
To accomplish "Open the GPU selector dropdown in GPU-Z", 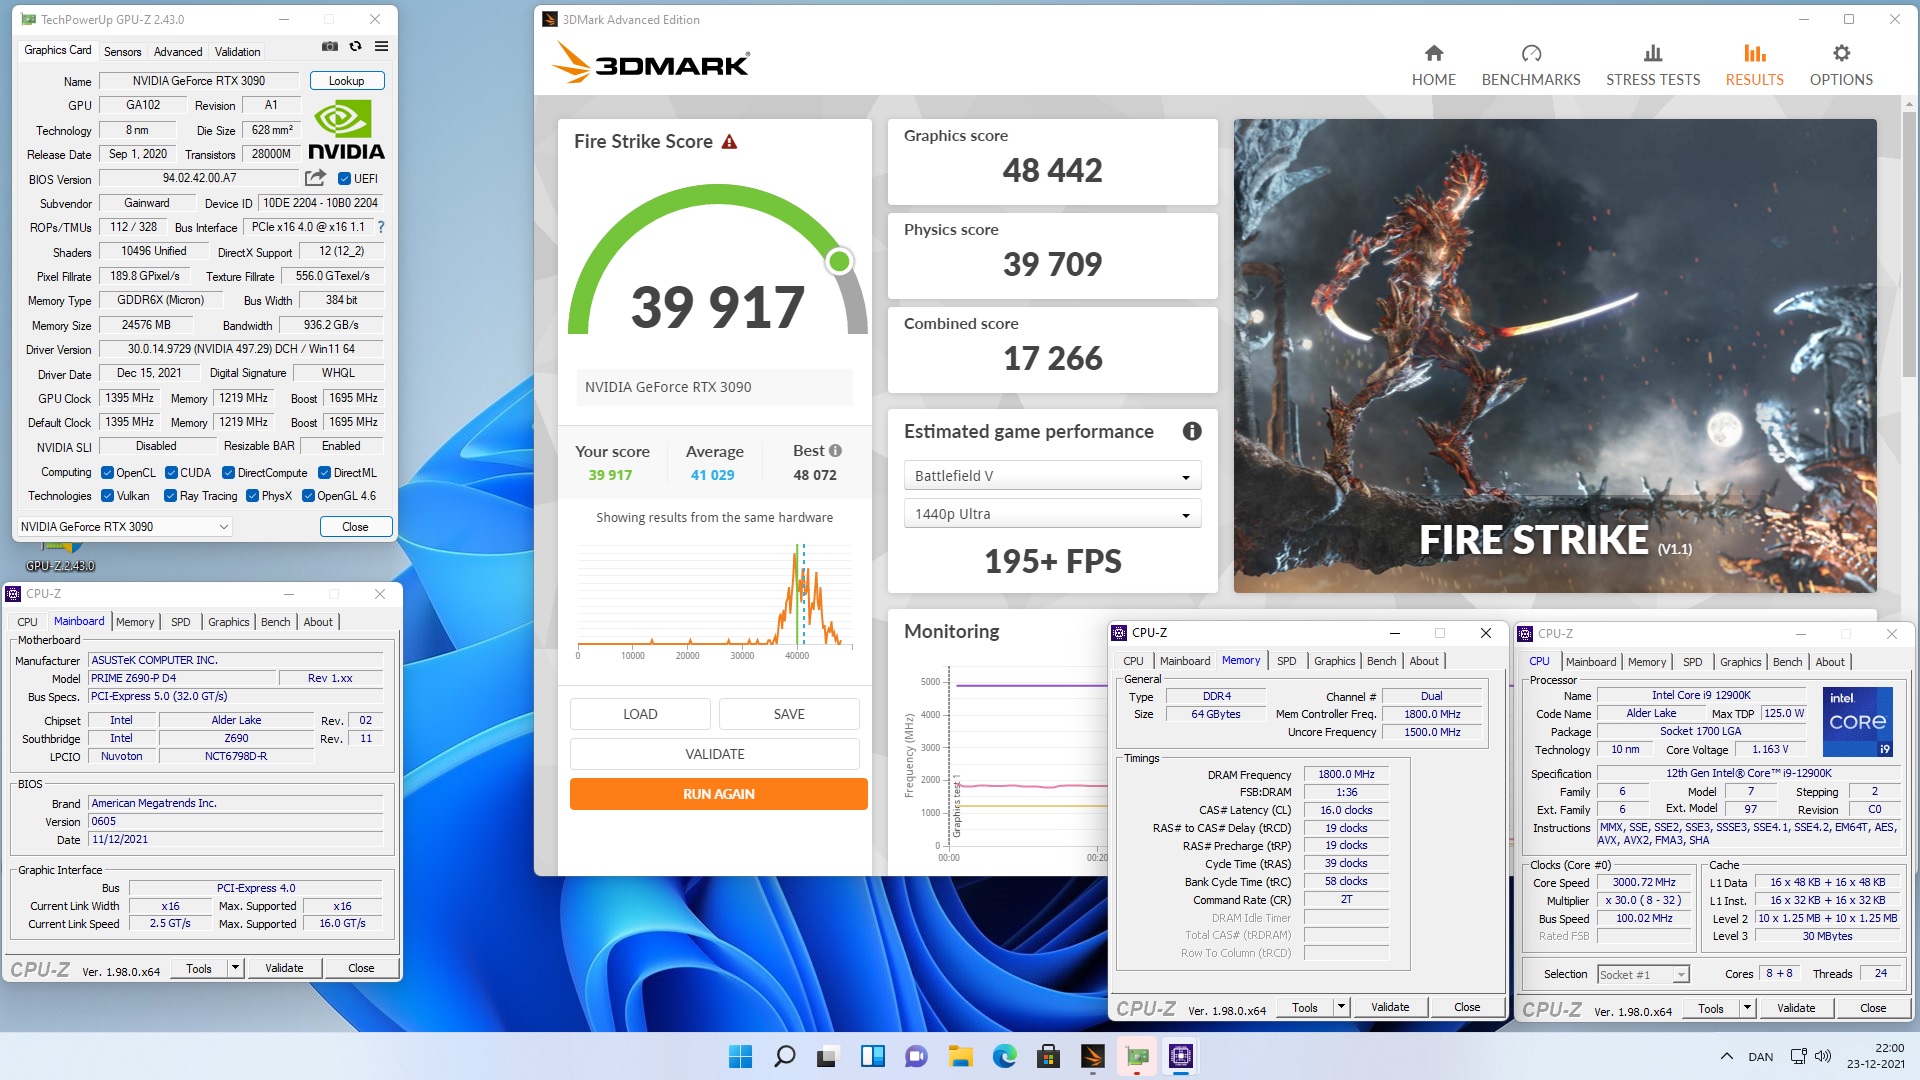I will click(125, 527).
